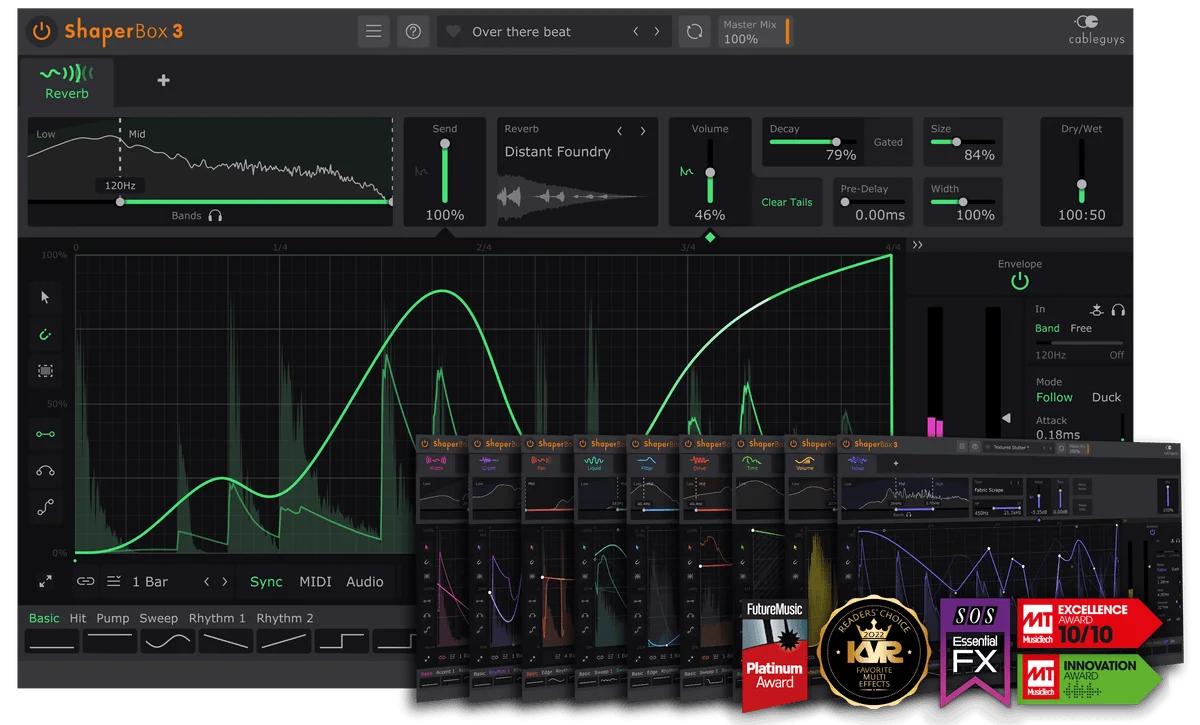Toggle the Envelope power button
Viewport: 1200px width, 725px height.
click(x=1020, y=282)
